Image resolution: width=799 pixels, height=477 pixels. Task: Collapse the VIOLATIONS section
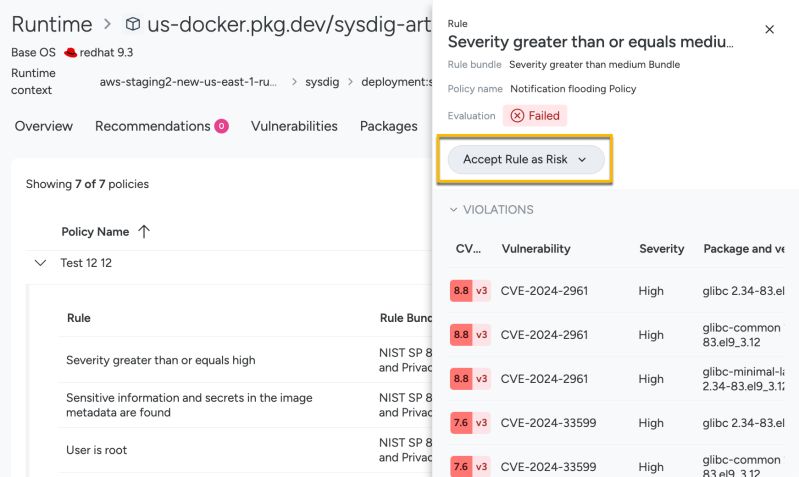453,209
